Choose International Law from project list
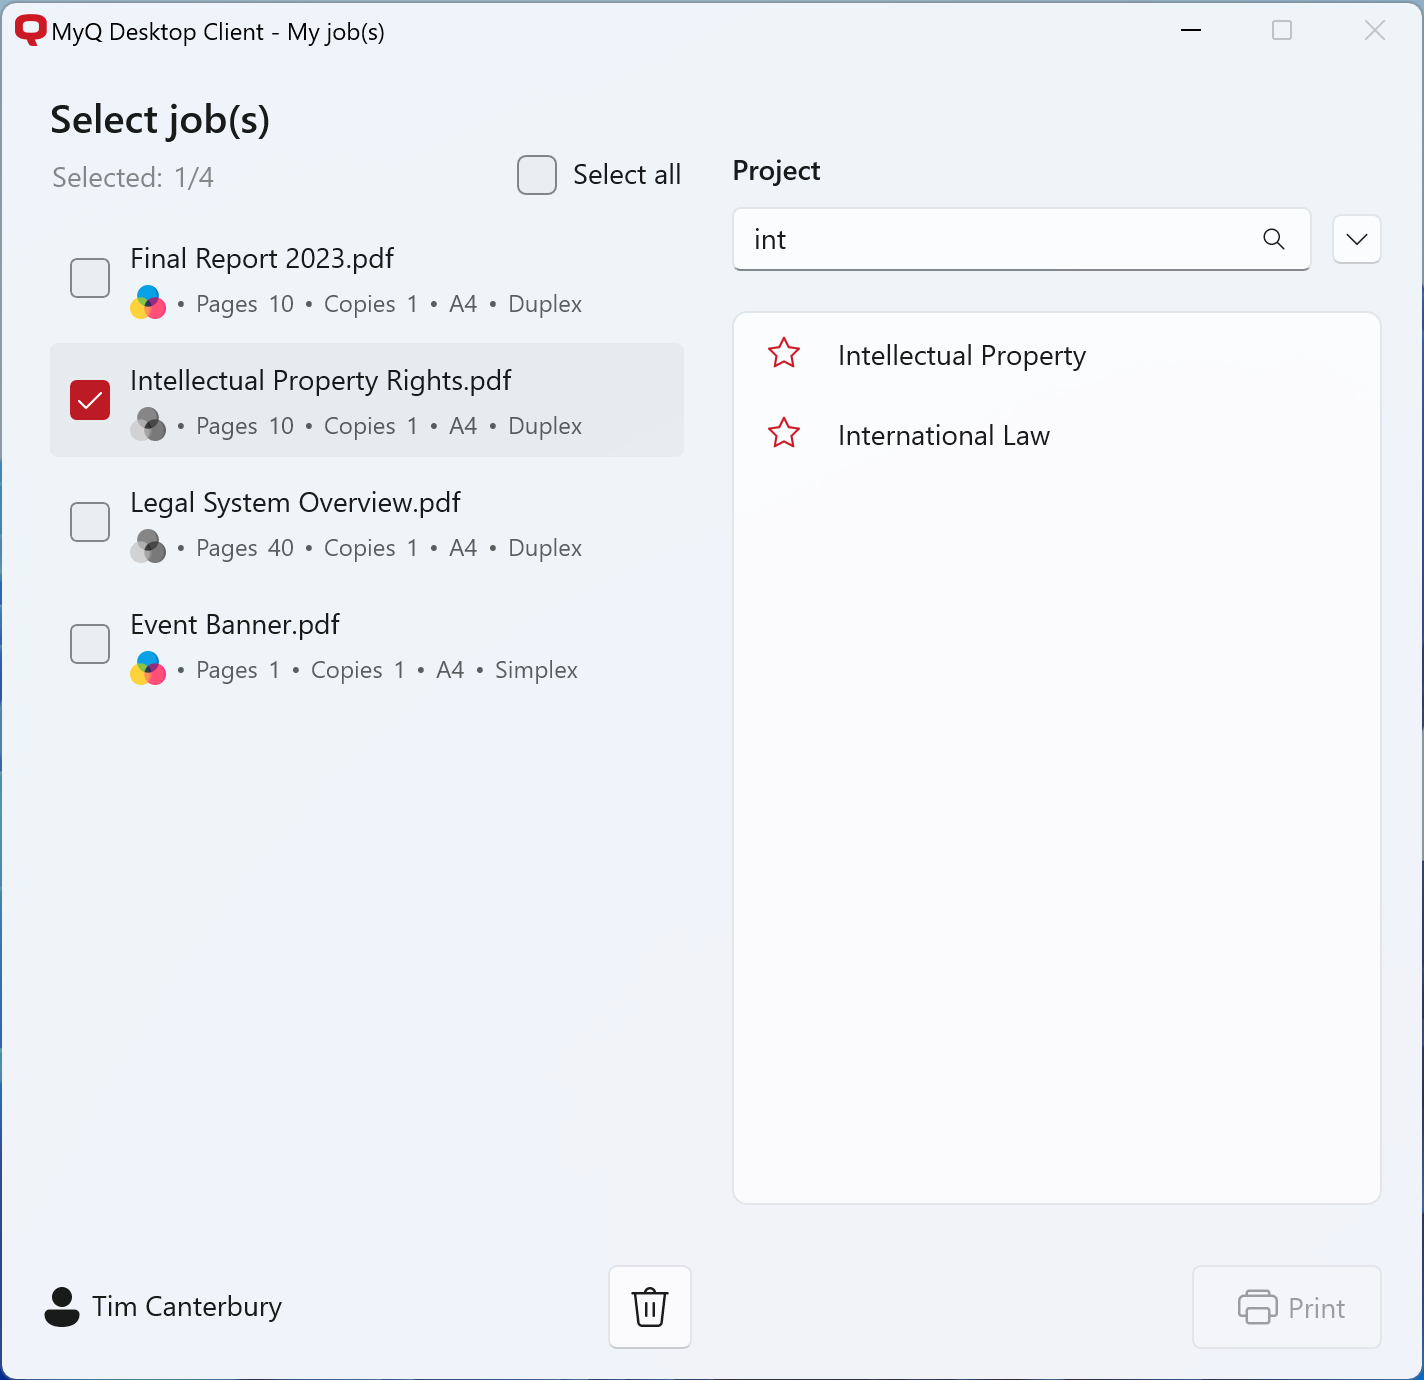Viewport: 1424px width, 1380px height. (943, 436)
